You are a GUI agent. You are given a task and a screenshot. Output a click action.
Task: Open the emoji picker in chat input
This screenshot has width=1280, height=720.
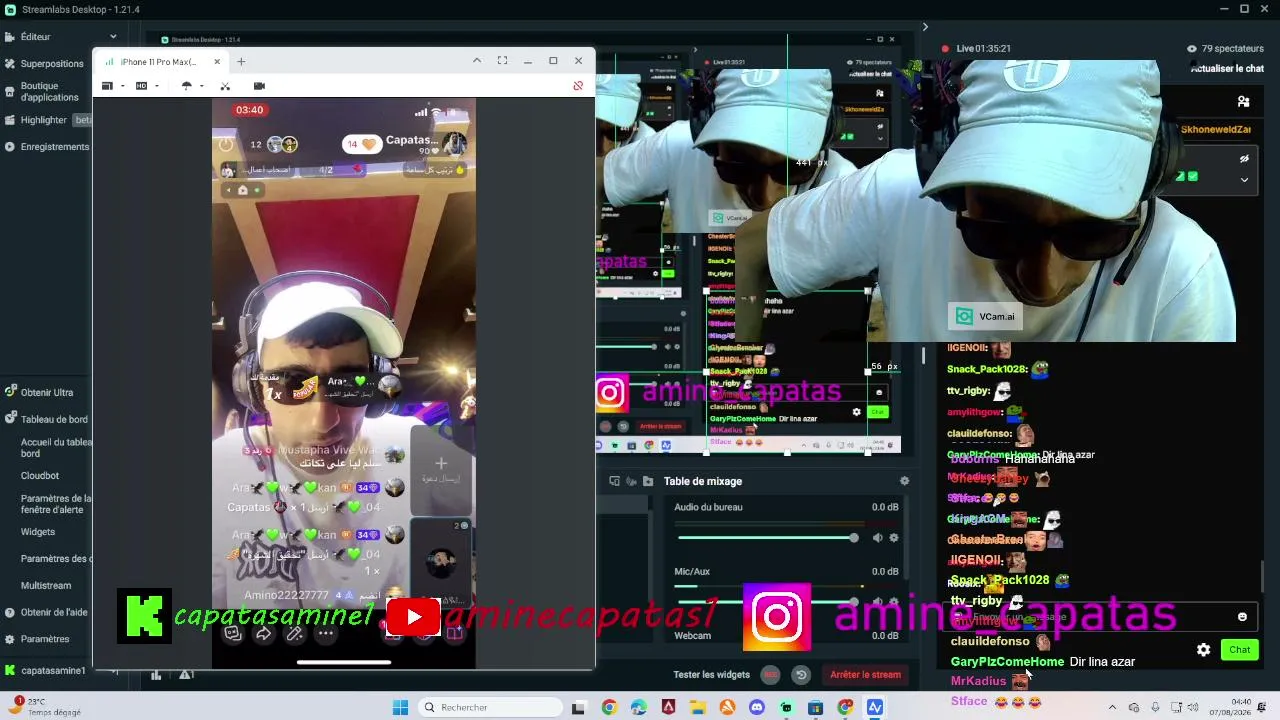1243,617
